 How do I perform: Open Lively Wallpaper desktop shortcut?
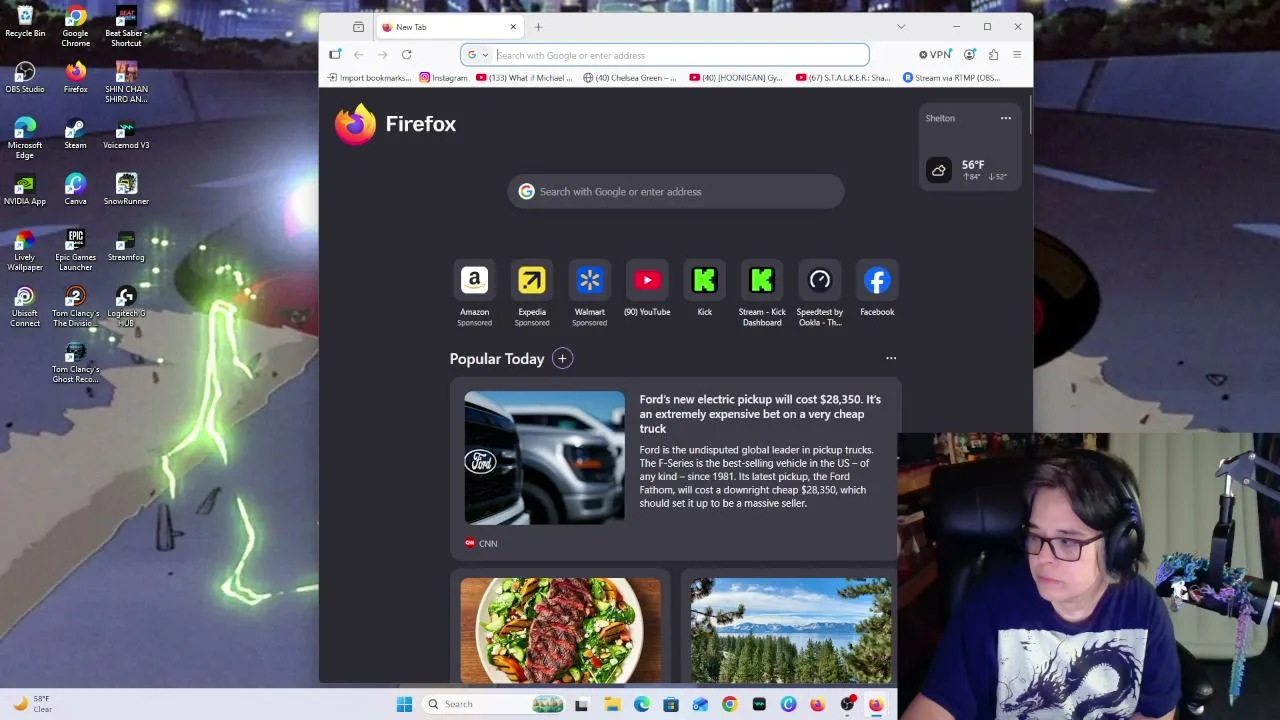[25, 250]
